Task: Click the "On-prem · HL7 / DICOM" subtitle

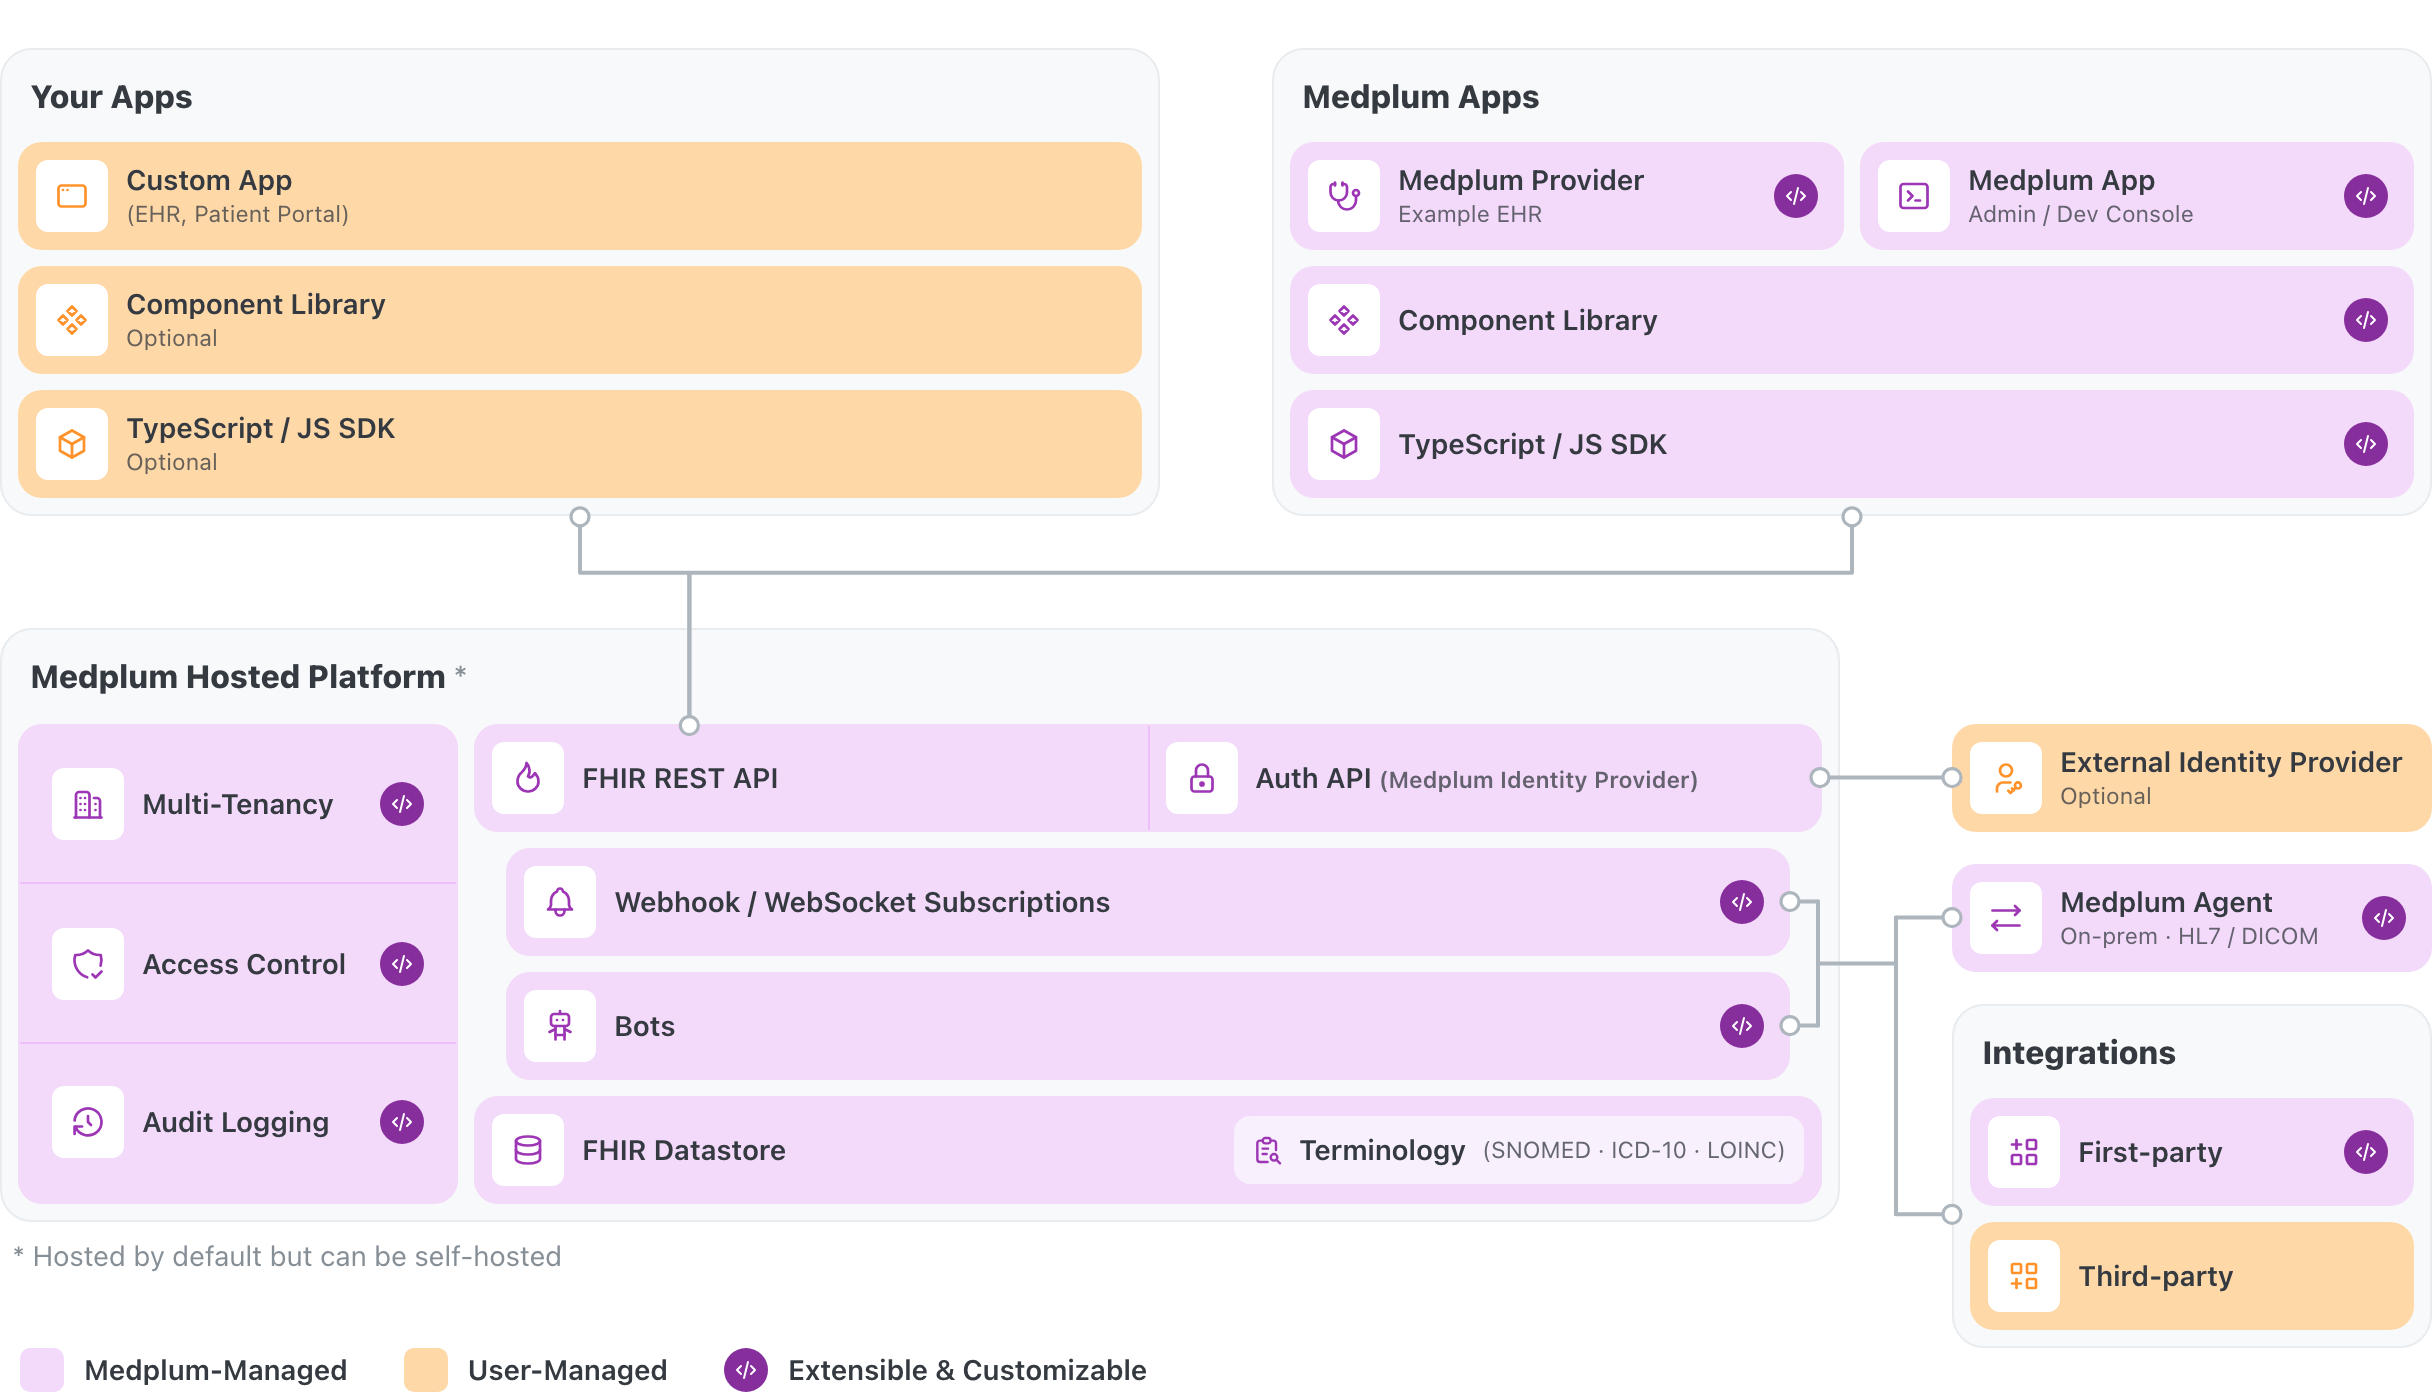Action: [2189, 936]
